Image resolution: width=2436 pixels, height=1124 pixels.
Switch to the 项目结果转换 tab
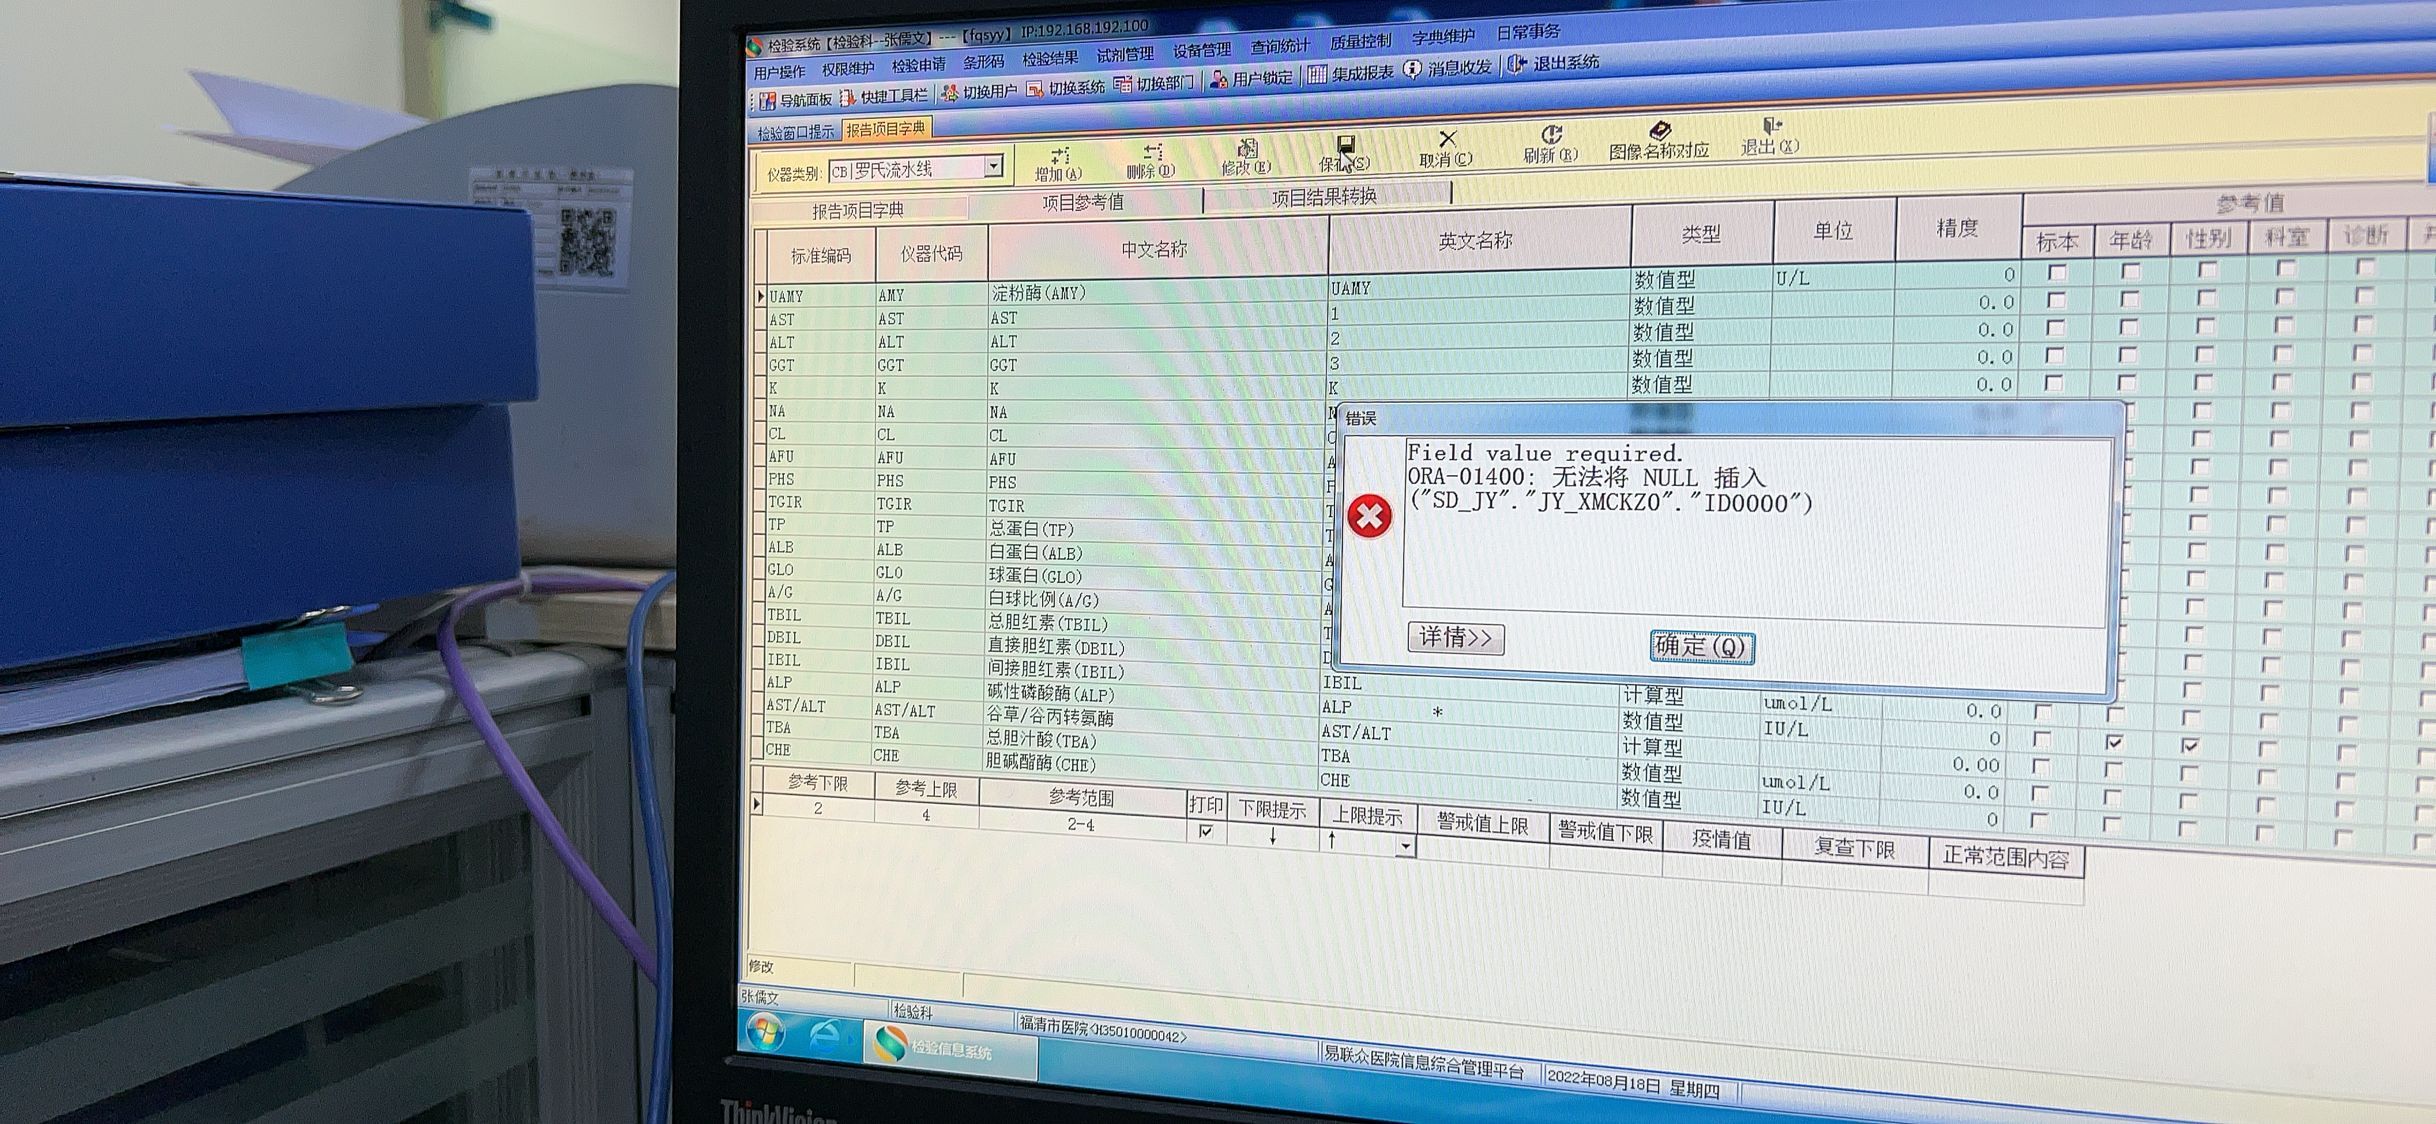click(1324, 197)
